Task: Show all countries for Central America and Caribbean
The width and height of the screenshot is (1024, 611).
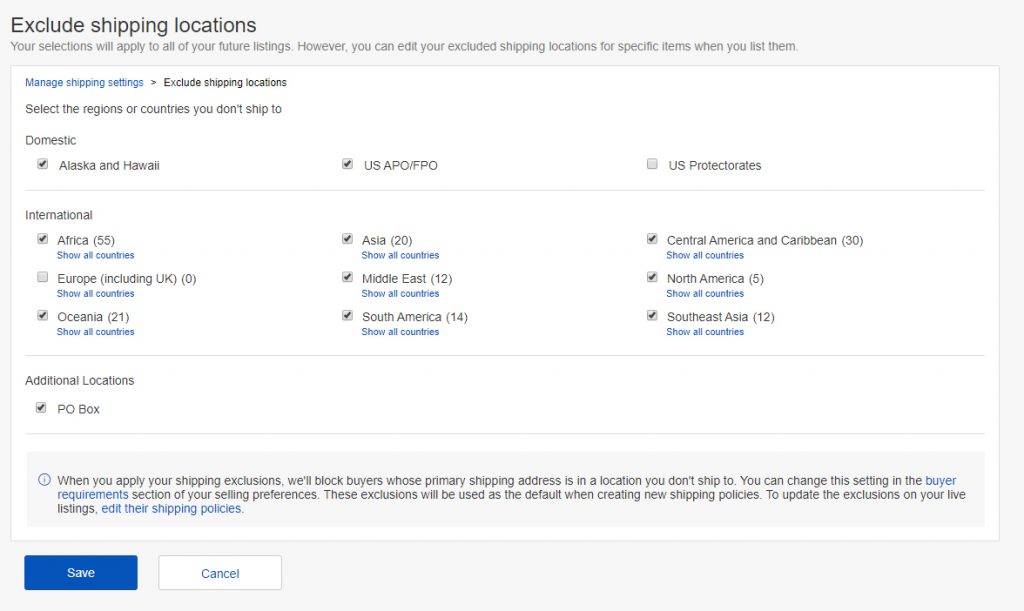Action: 705,255
